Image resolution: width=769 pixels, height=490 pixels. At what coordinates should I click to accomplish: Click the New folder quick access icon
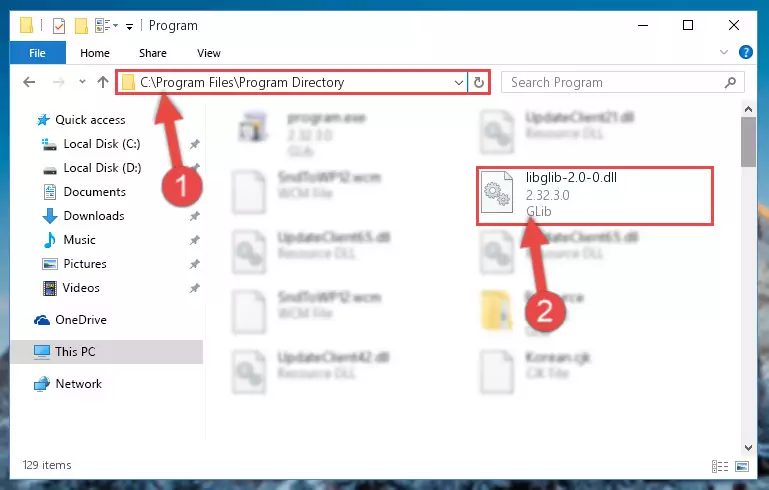[x=81, y=26]
